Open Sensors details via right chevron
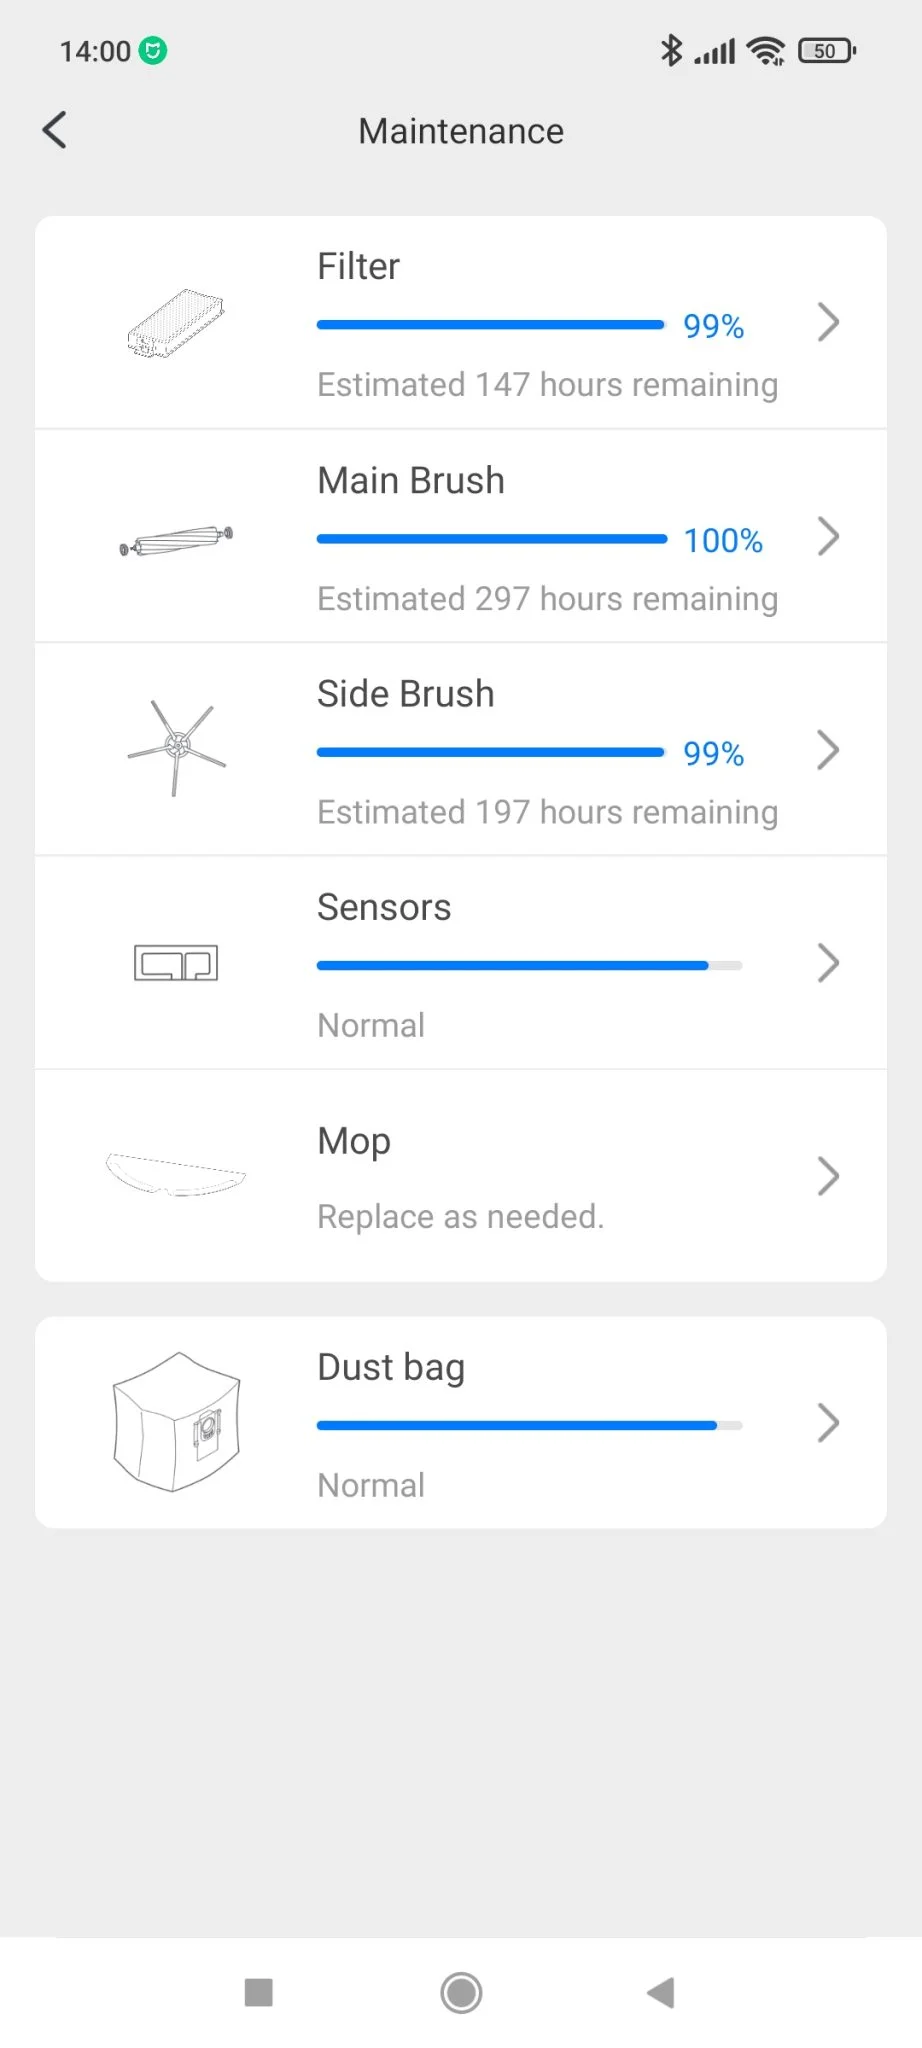This screenshot has height=2048, width=922. coord(828,963)
